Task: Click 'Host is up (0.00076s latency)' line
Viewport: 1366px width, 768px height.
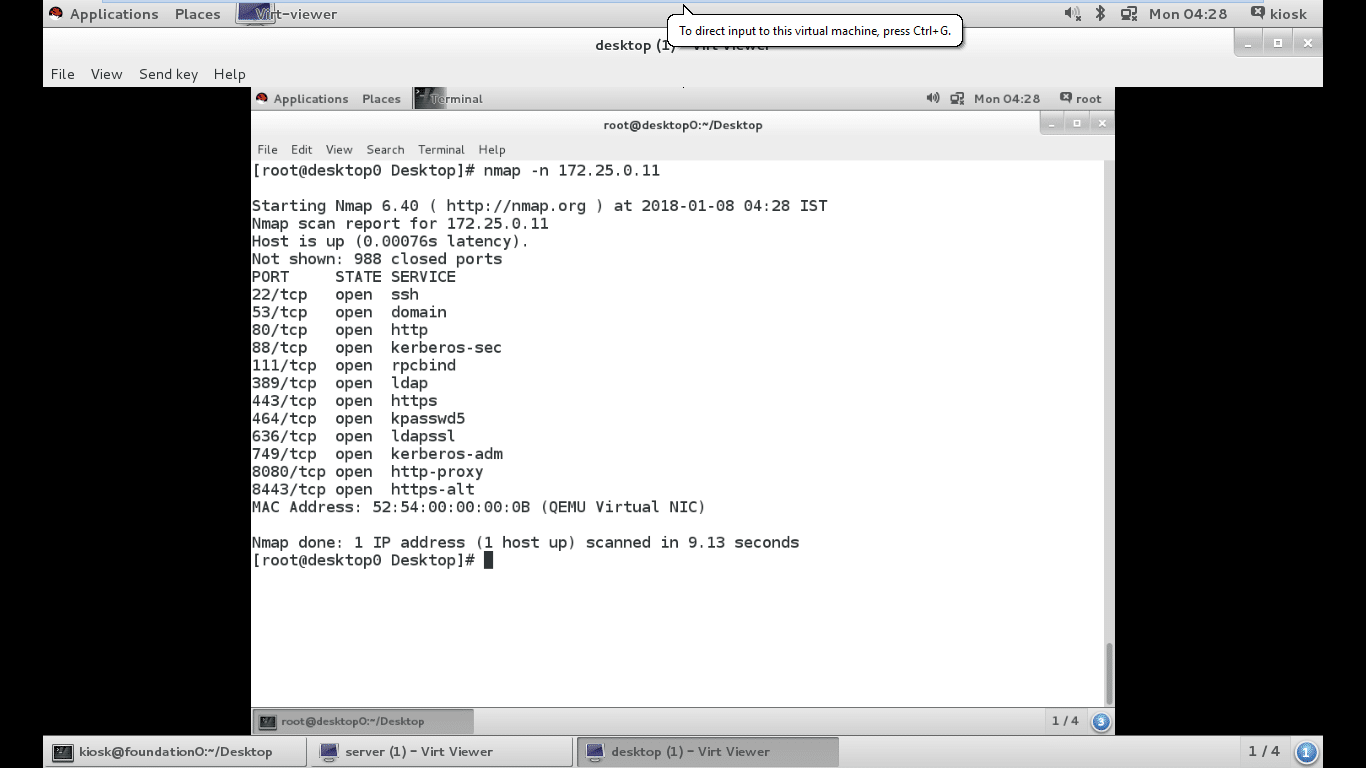Action: (x=390, y=242)
